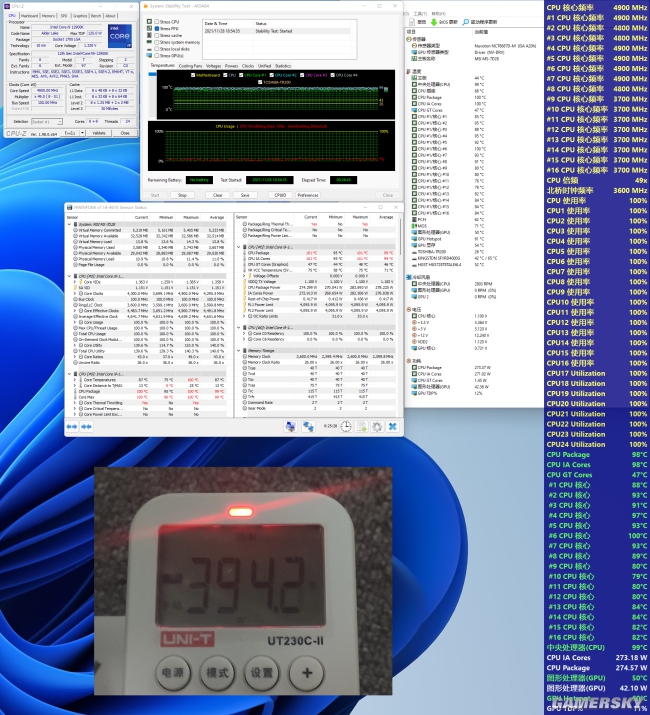Screen dimensions: 650x715
Task: Click the HWiNFO clock reset timer icon
Action: point(346,426)
